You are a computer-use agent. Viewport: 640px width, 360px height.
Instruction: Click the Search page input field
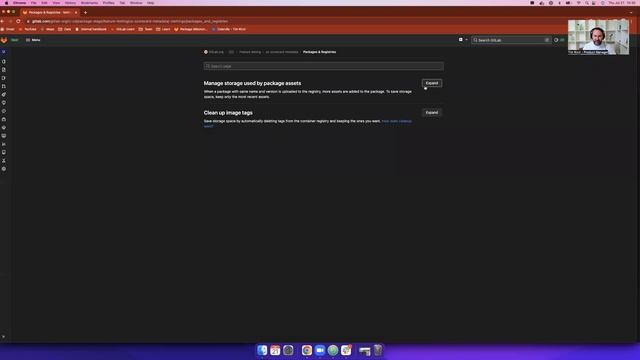(323, 66)
